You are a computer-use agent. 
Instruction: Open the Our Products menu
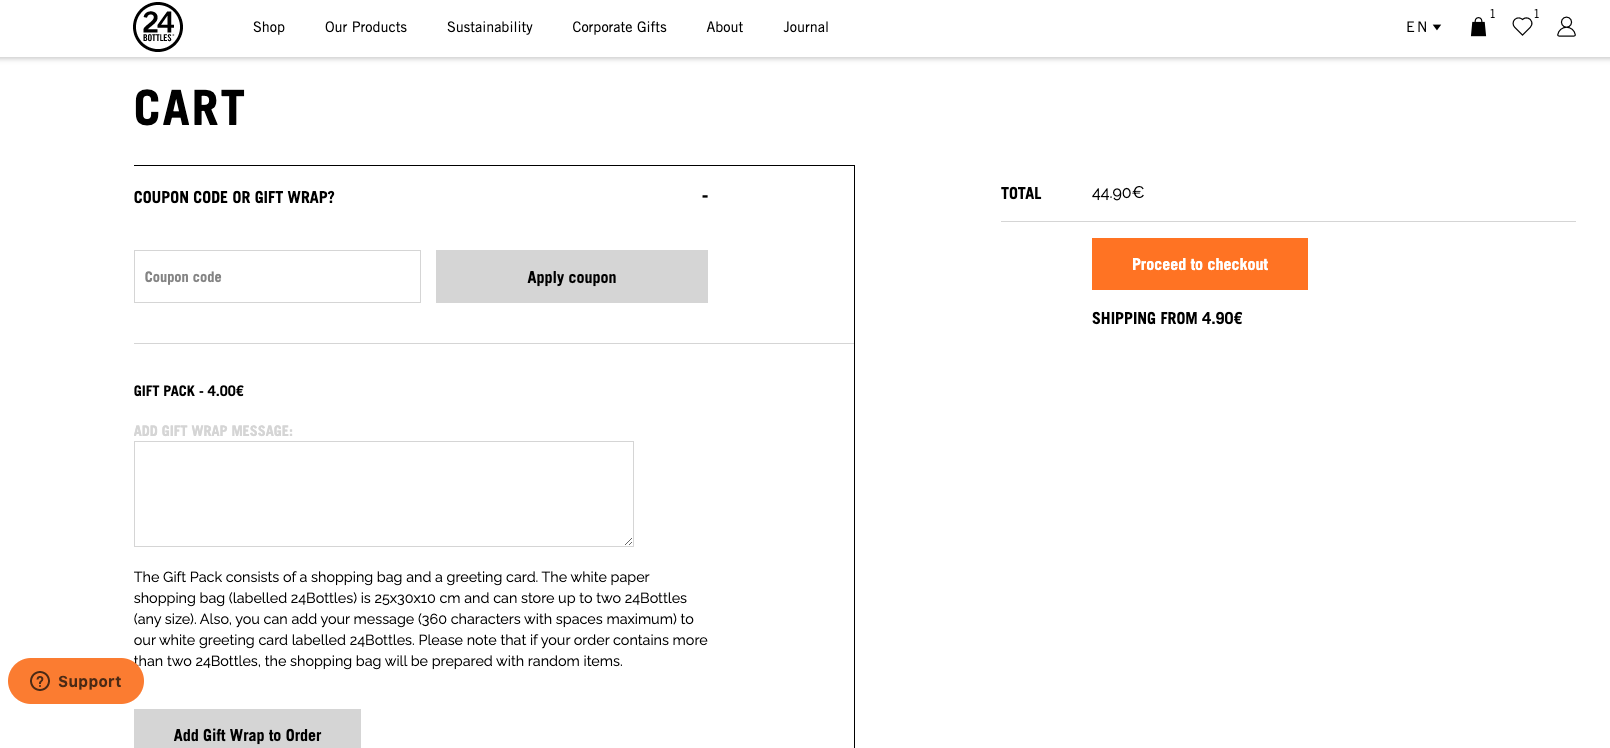click(x=366, y=27)
